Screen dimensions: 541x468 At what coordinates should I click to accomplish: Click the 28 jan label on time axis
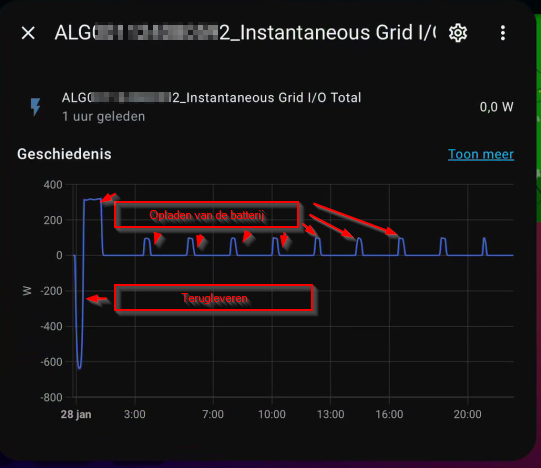coord(76,414)
